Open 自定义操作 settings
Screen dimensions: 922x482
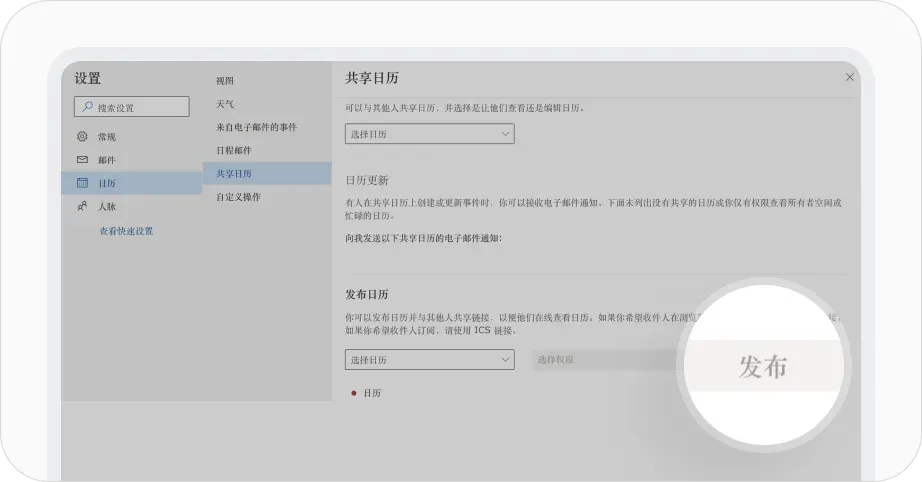click(238, 197)
